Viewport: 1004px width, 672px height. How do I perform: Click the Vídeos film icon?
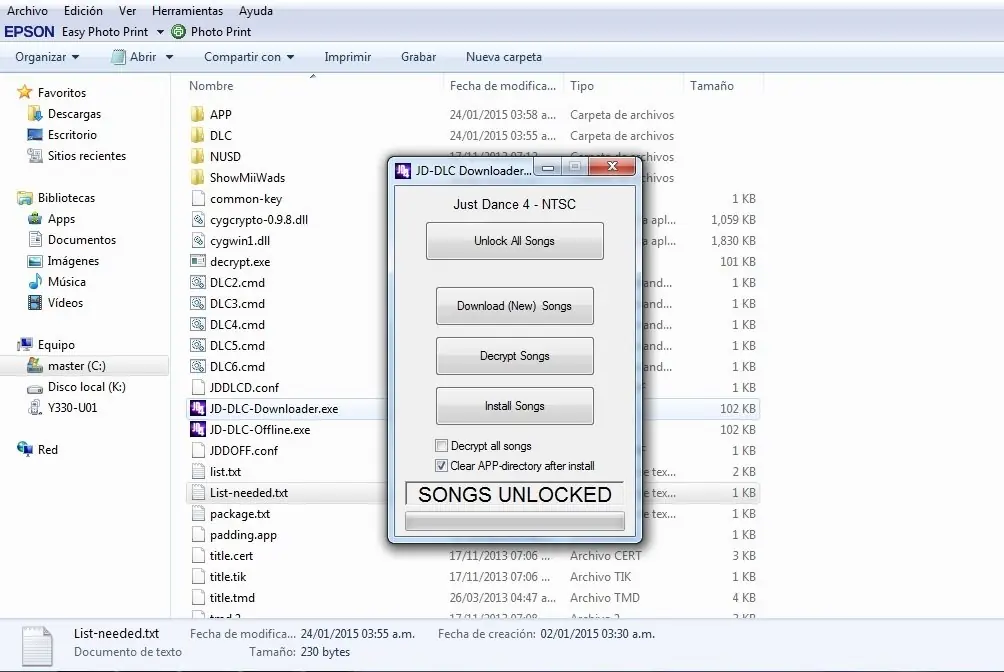click(x=35, y=303)
